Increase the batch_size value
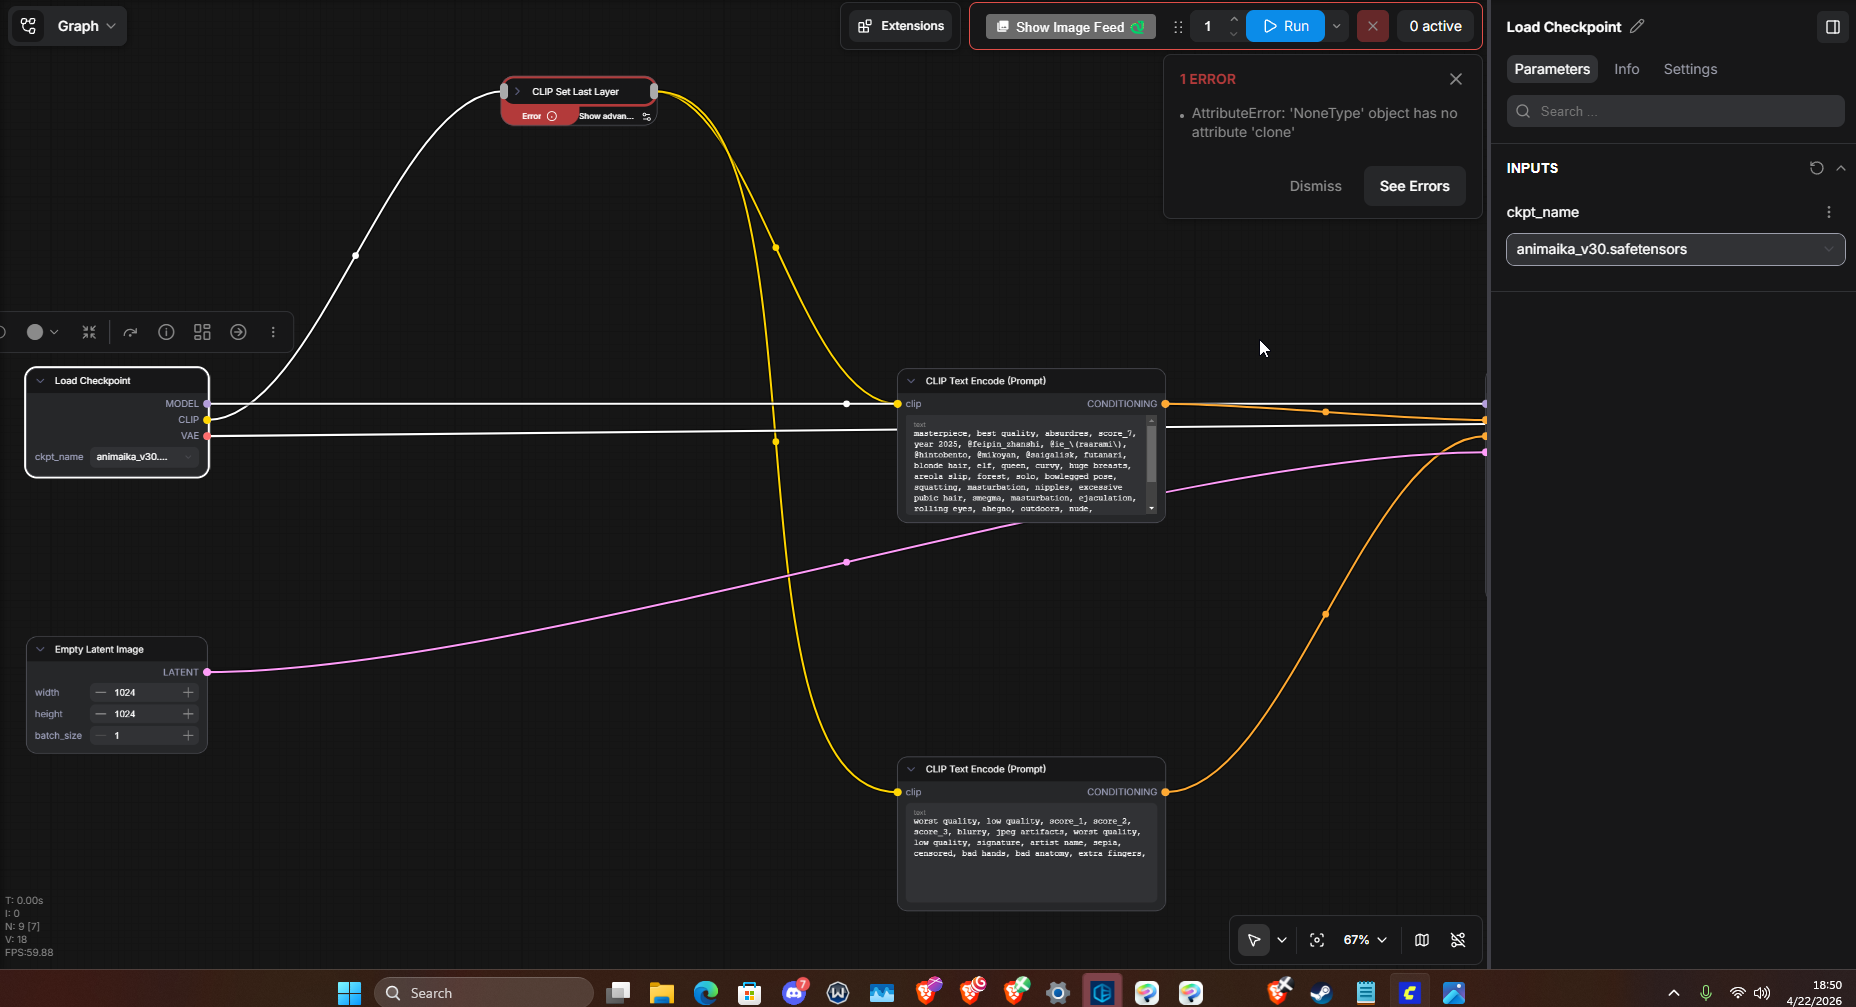The image size is (1856, 1007). pos(188,736)
